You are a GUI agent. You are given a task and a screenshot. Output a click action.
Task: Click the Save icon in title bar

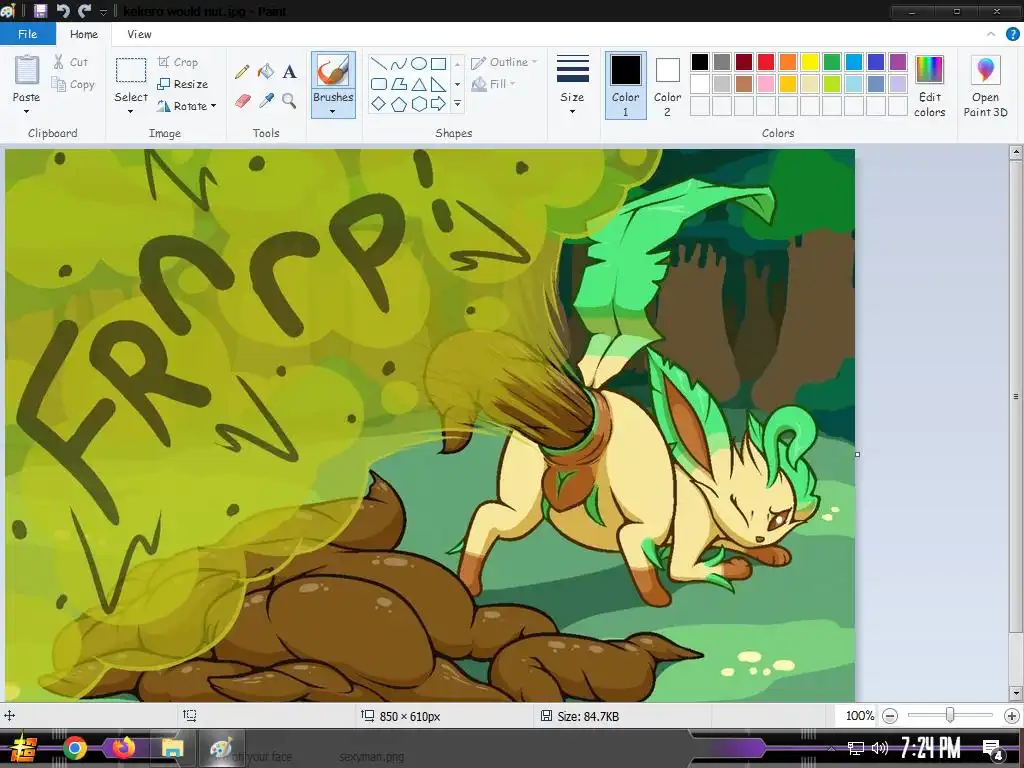pos(40,10)
